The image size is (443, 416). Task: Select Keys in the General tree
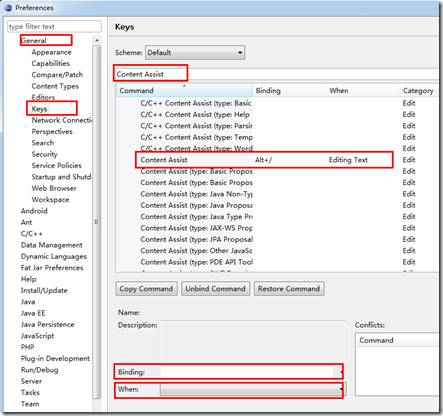39,109
